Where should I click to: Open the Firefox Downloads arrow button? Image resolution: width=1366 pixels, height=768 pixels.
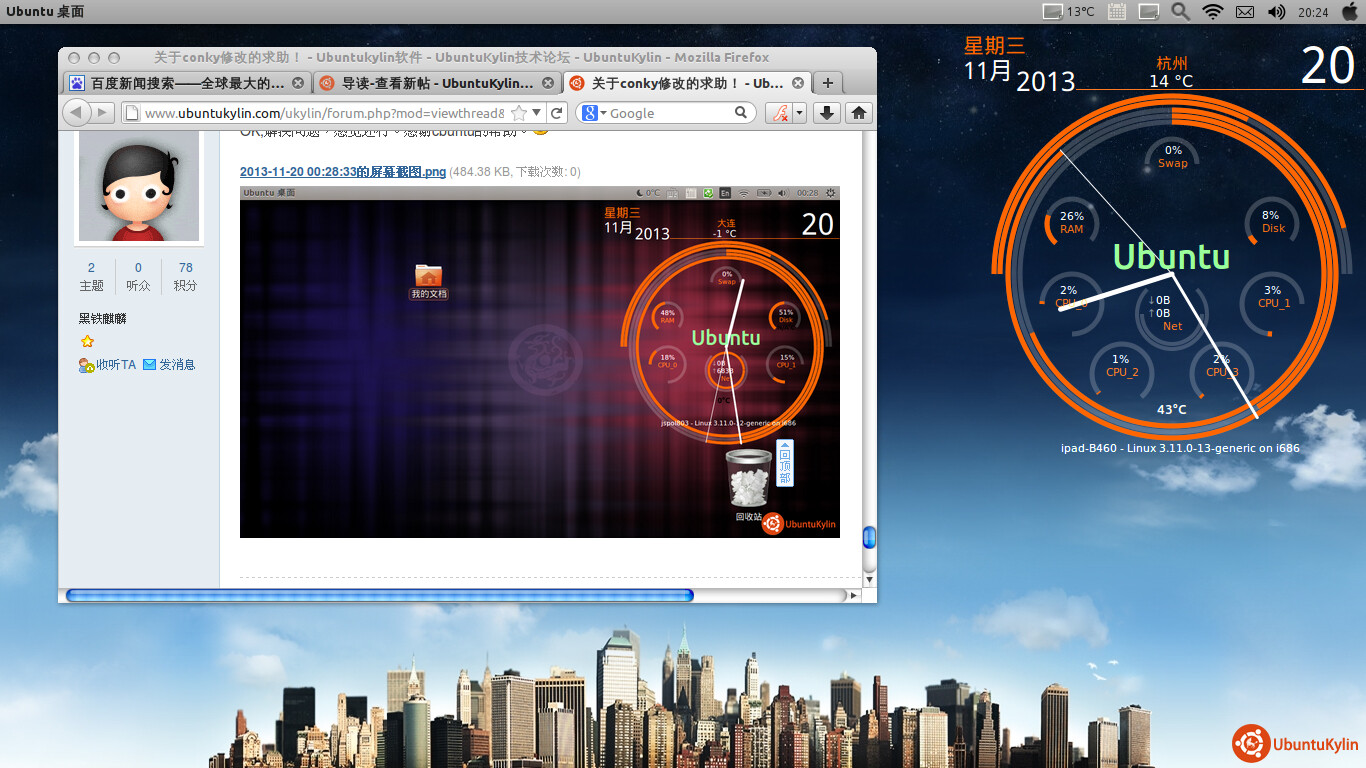point(826,113)
